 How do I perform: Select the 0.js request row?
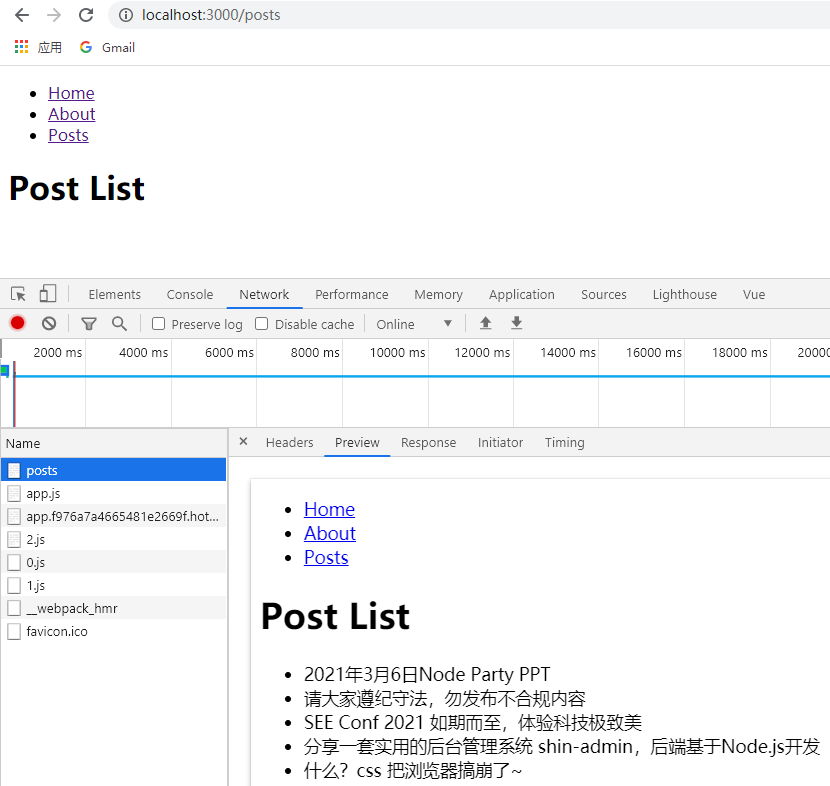[x=114, y=562]
